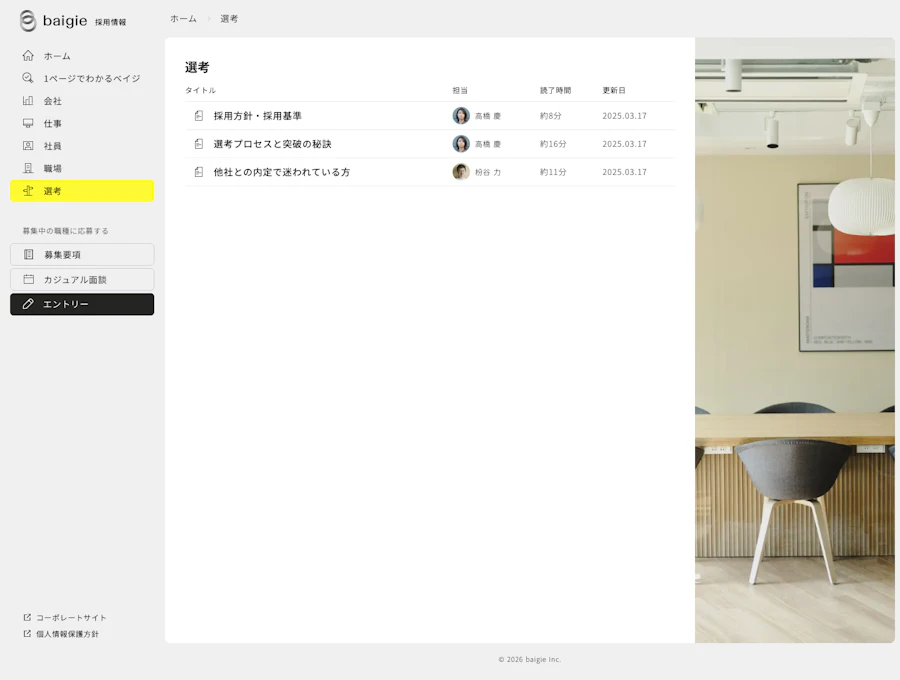Click the avatar in the 選考プロセスと突破の秘訣 row
Viewport: 900px width, 680px height.
click(461, 143)
